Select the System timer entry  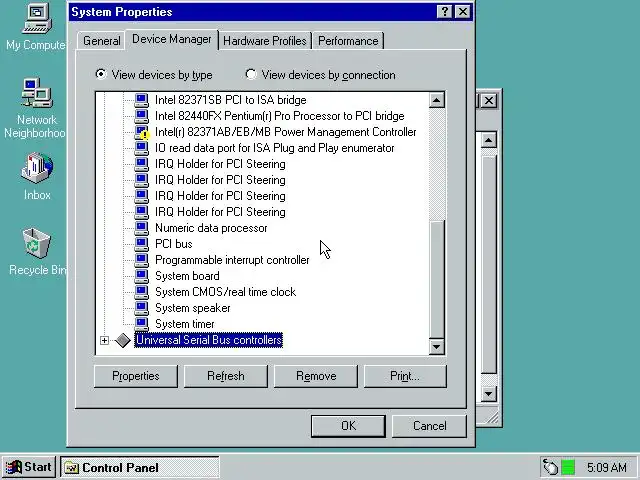[x=184, y=323]
